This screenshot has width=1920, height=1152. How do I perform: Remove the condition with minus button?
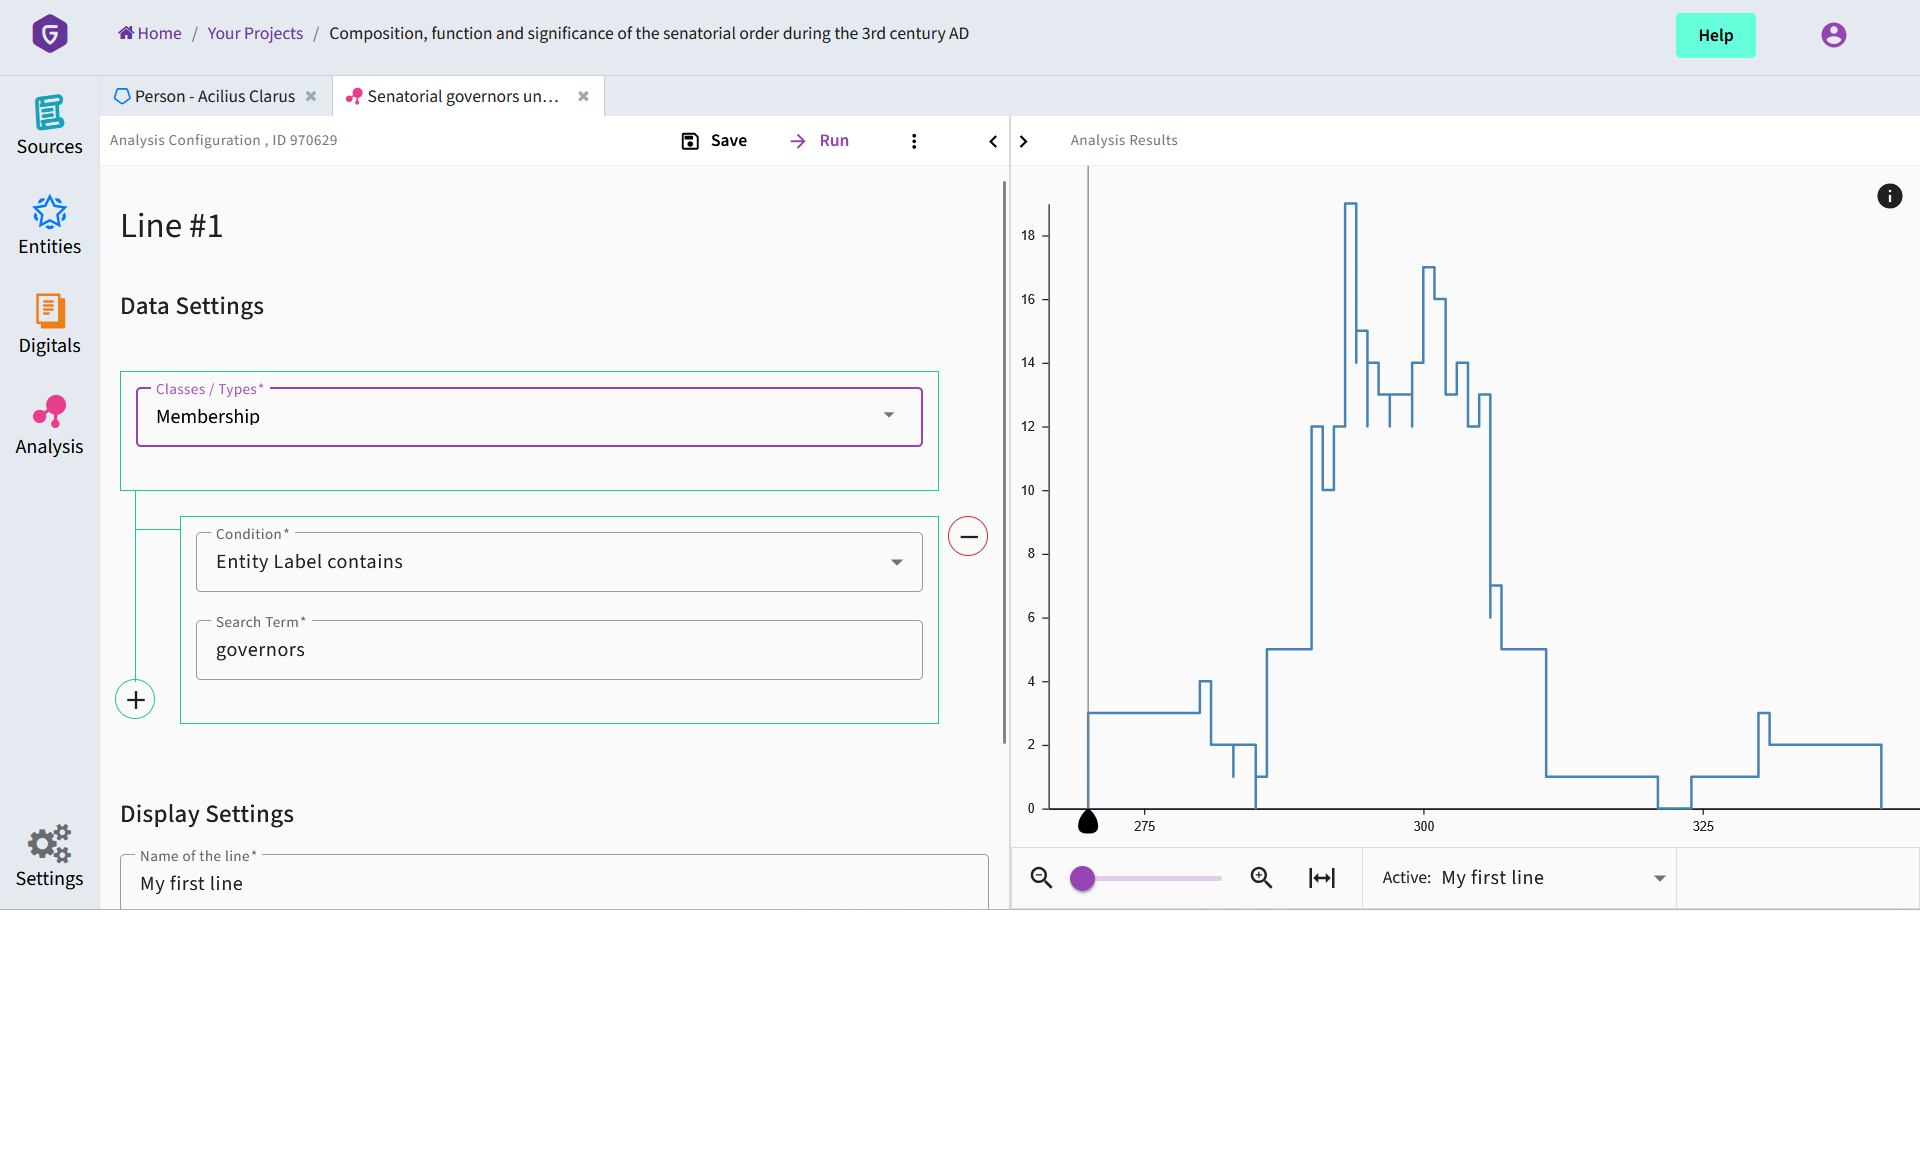[x=968, y=537]
